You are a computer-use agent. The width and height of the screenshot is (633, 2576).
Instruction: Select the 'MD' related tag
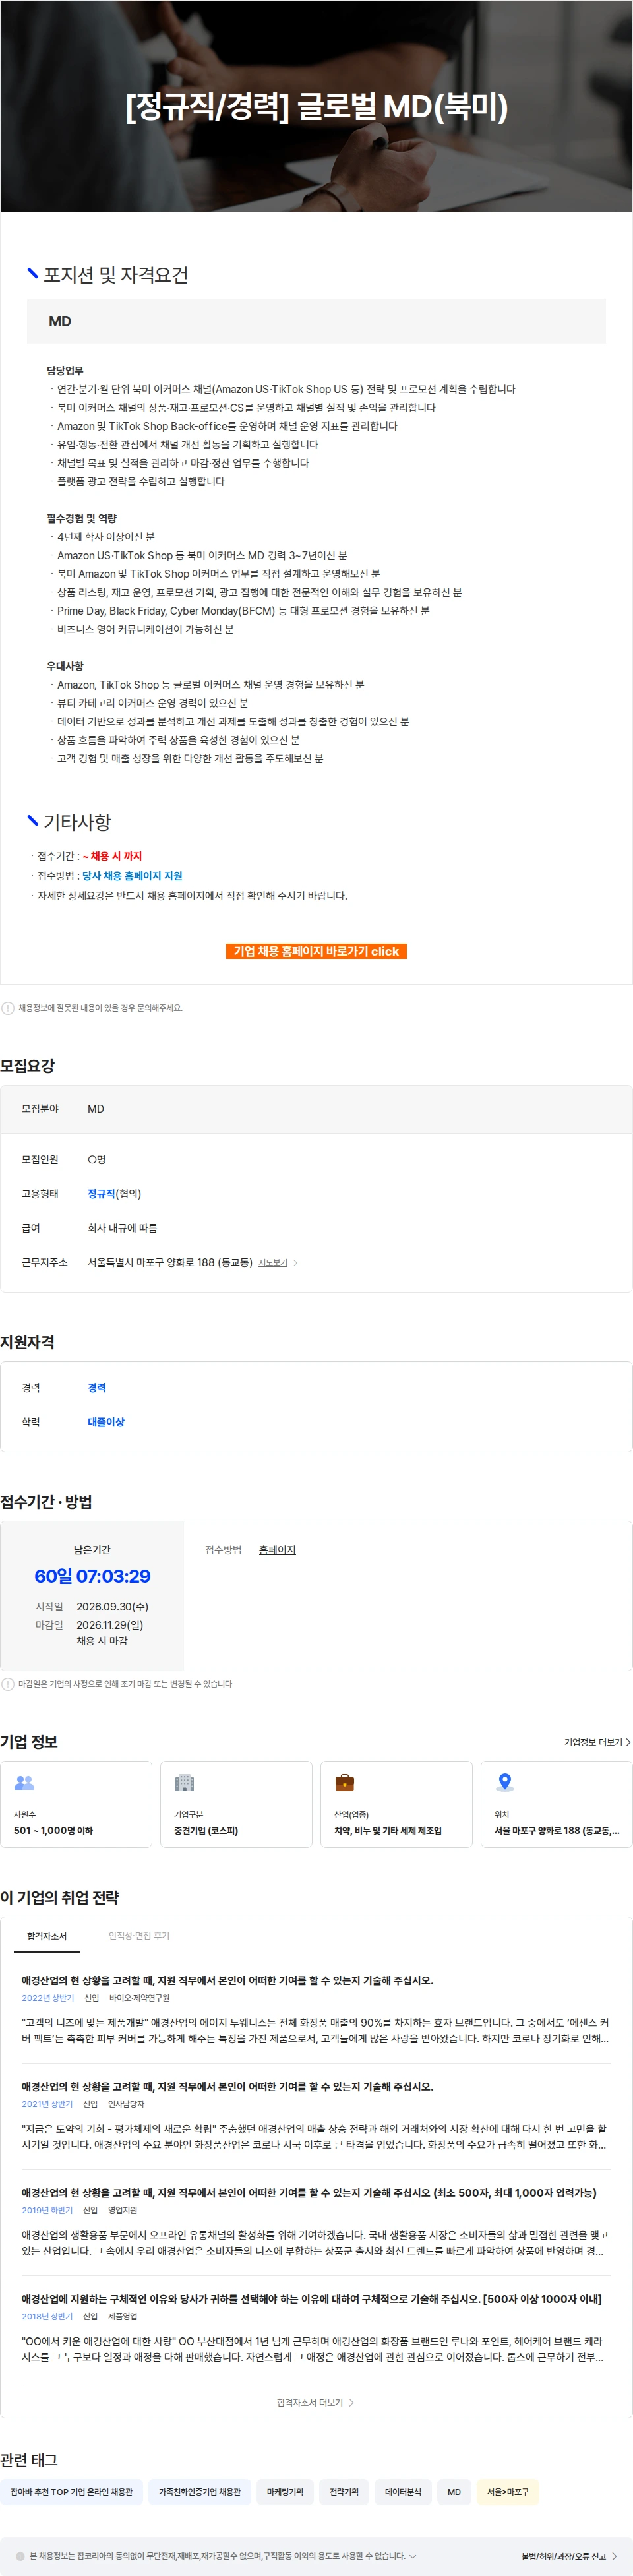[x=454, y=2492]
